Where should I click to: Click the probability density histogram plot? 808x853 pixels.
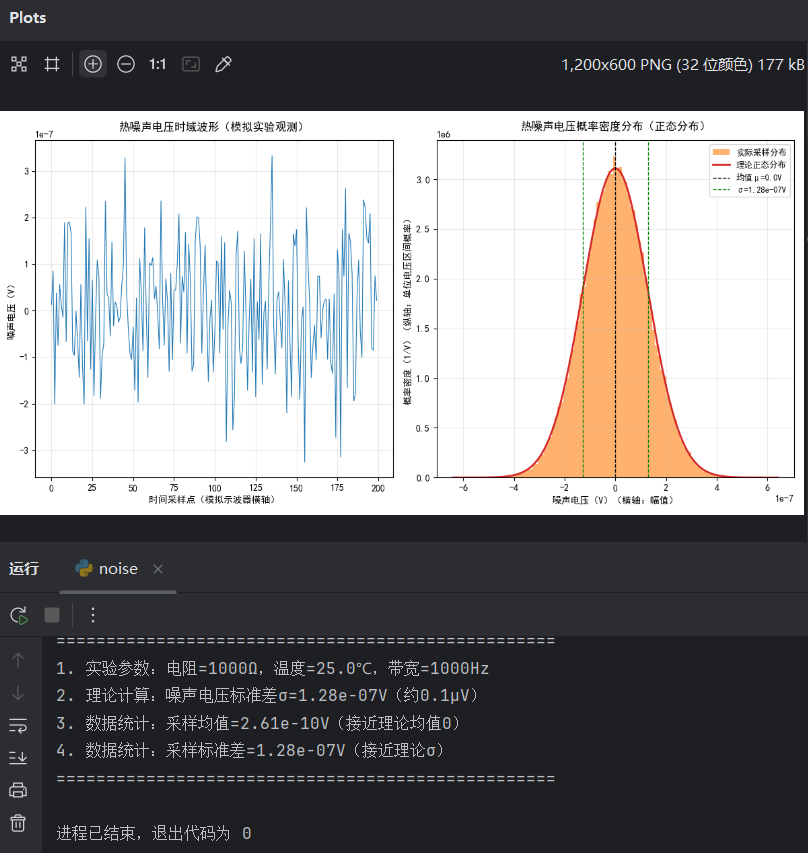(x=615, y=309)
